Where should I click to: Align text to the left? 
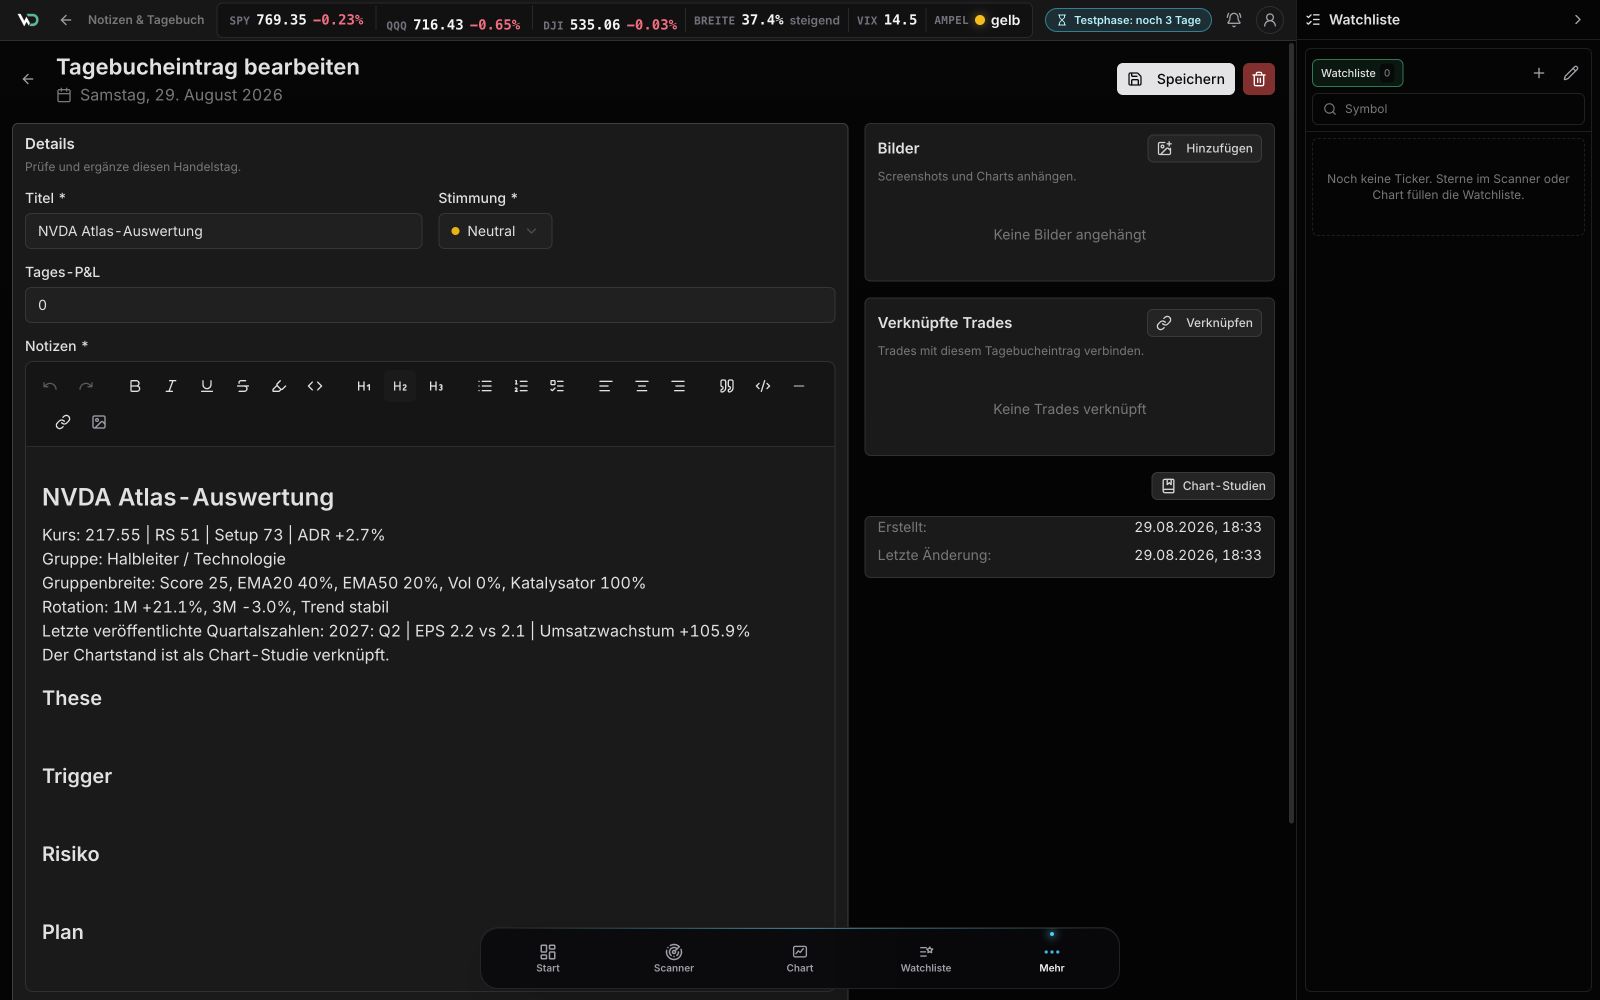click(605, 386)
